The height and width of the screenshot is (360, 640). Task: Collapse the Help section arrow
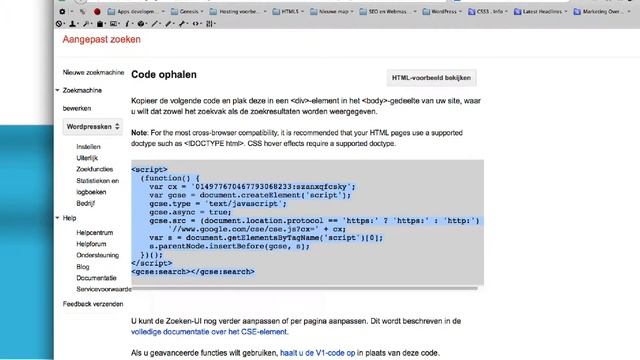tap(58, 218)
